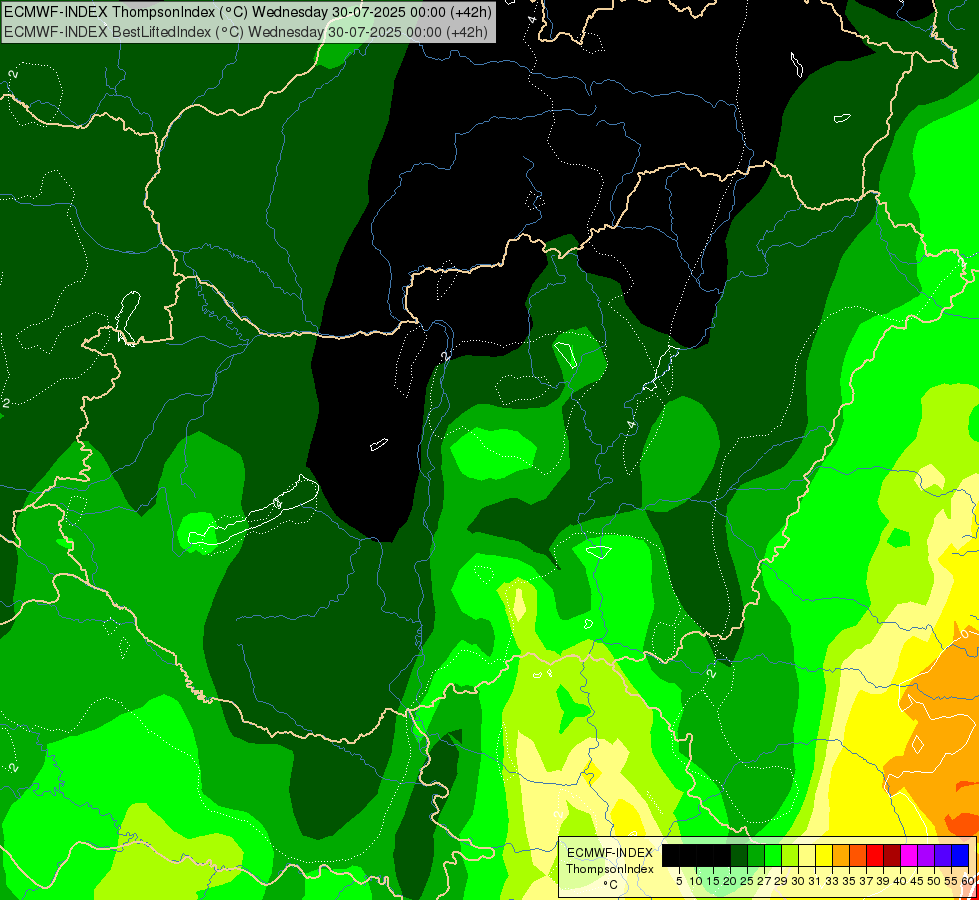Select the orange legend swatch between 33 and 35
The height and width of the screenshot is (900, 979).
click(841, 855)
